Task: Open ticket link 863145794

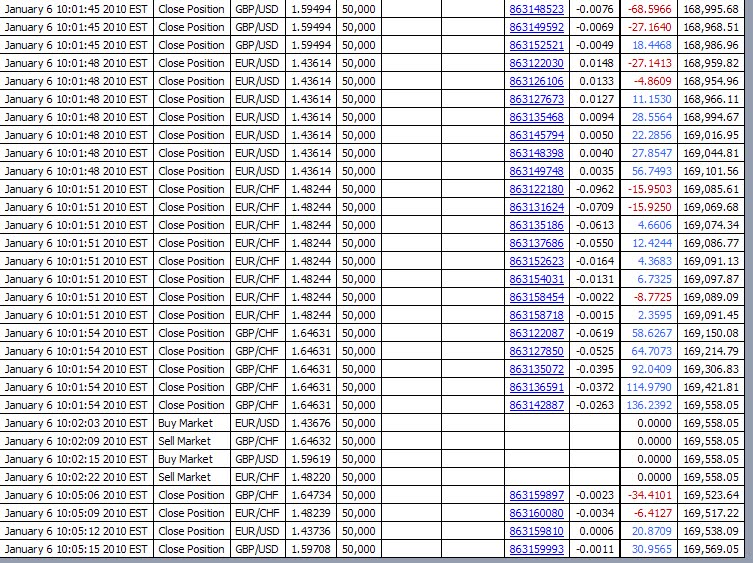Action: 536,135
